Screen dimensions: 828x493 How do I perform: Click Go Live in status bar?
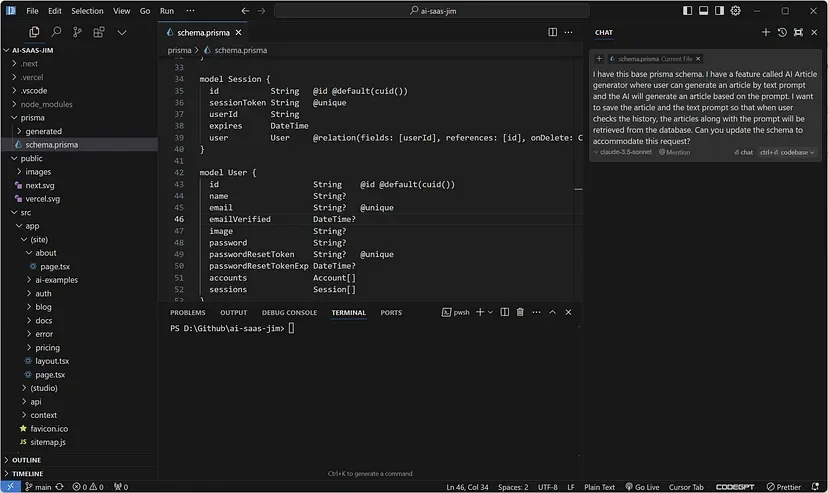(641, 487)
